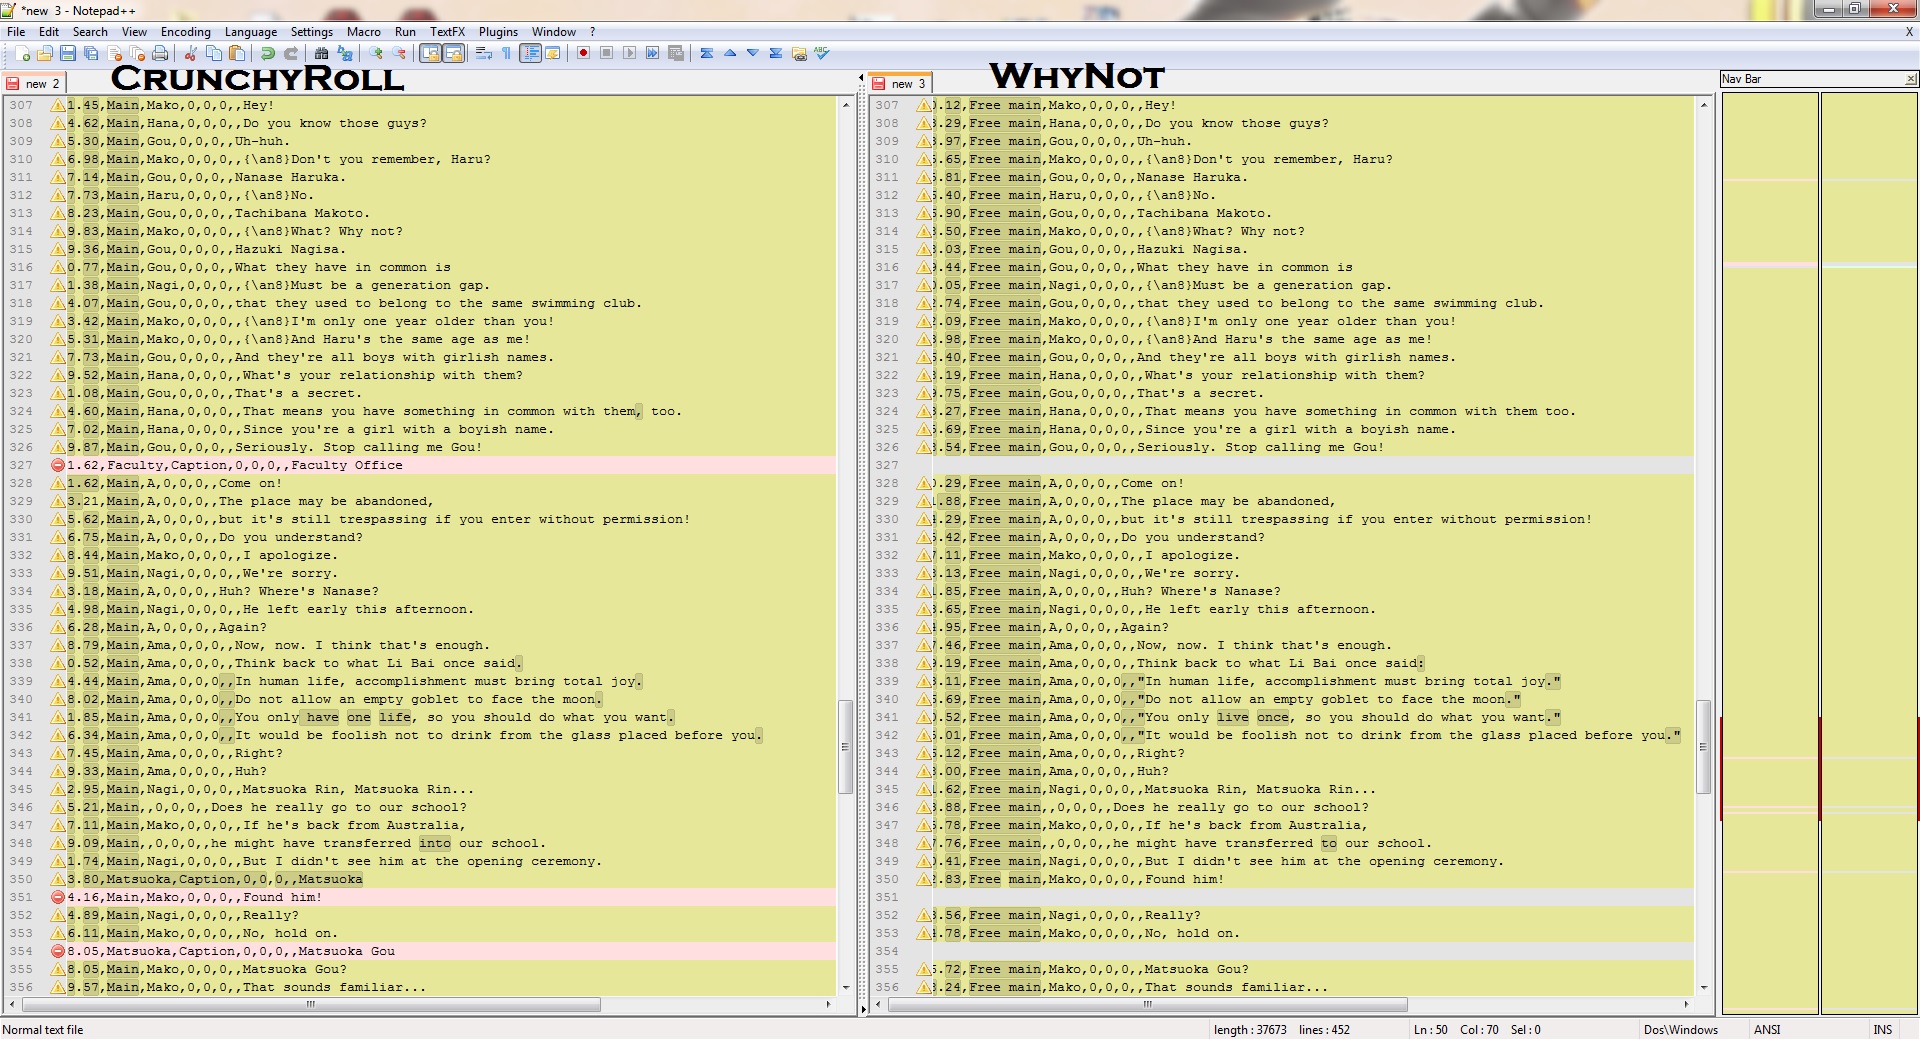Run macro multiple times icon

click(652, 53)
